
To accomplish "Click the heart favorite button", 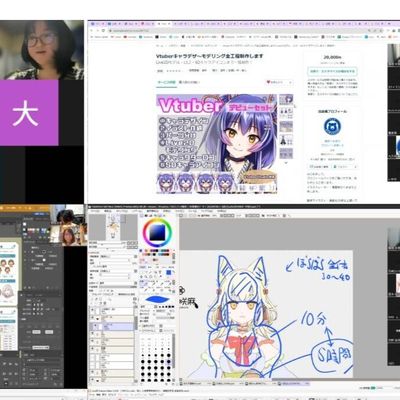I will pyautogui.click(x=279, y=82).
